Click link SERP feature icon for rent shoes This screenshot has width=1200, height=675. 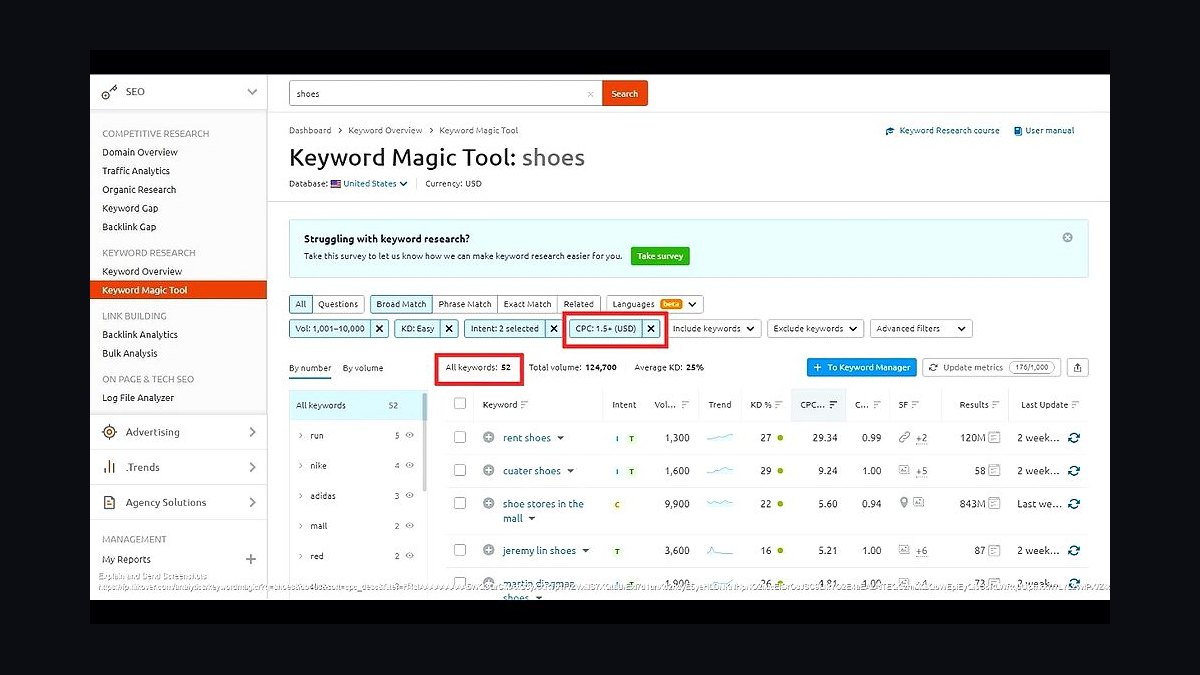pos(904,438)
